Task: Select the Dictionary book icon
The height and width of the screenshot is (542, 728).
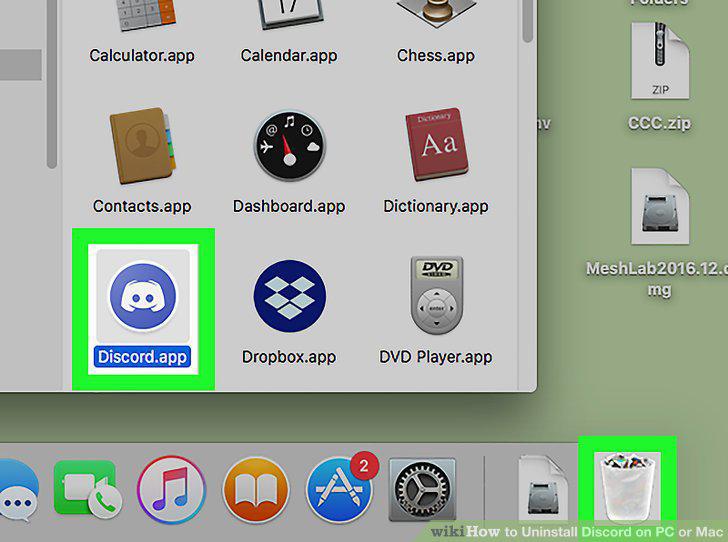Action: click(436, 144)
